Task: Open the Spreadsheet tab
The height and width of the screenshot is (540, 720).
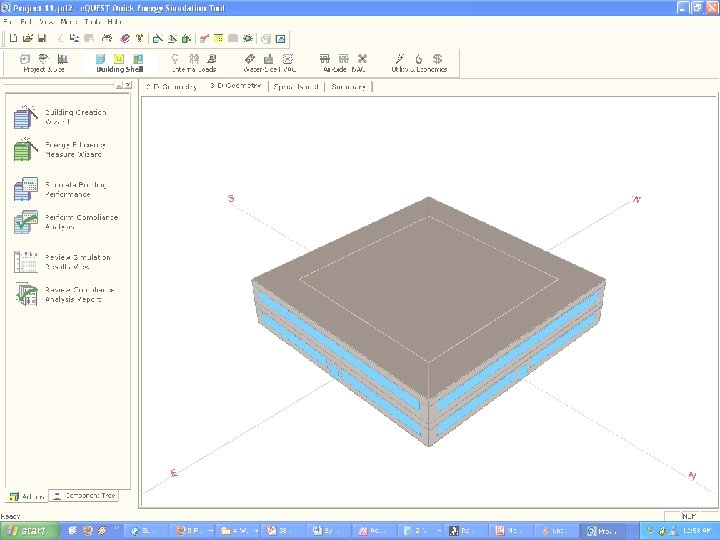Action: [x=294, y=87]
